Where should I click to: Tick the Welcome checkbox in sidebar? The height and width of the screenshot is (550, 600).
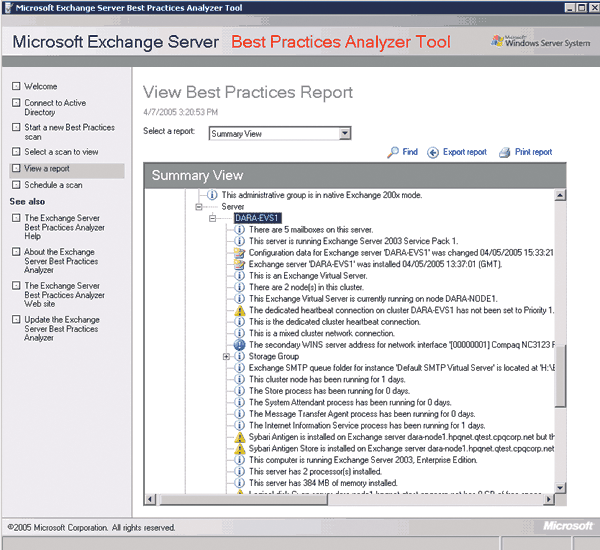(16, 87)
